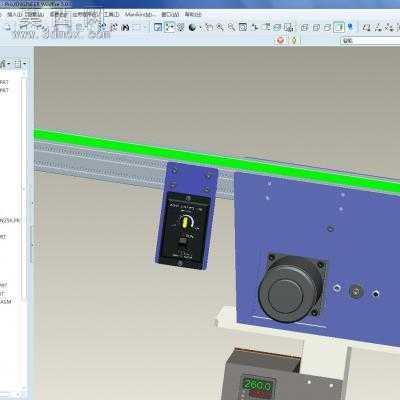Open the Reorient view icon
Screen dimensions: 400x400
tap(255, 27)
